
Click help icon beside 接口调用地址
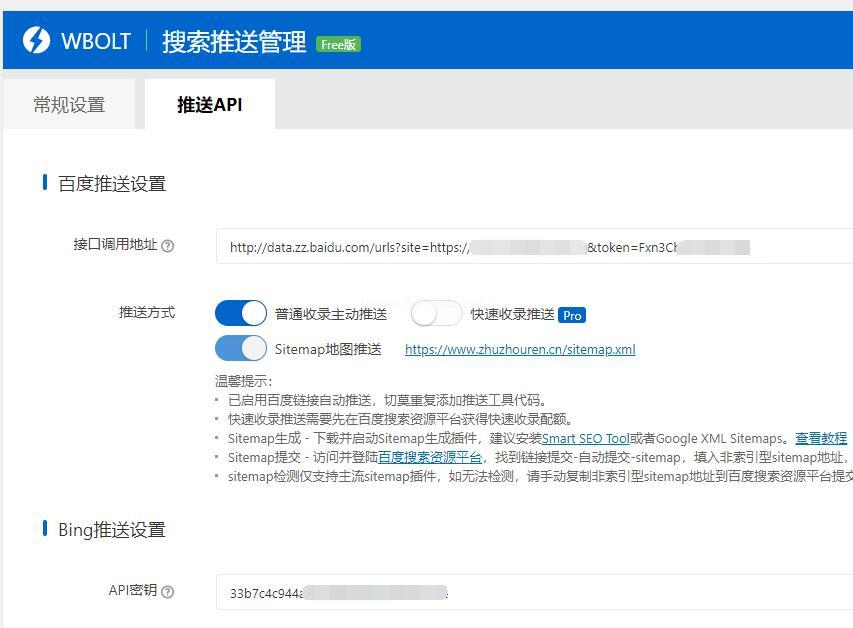click(x=168, y=246)
